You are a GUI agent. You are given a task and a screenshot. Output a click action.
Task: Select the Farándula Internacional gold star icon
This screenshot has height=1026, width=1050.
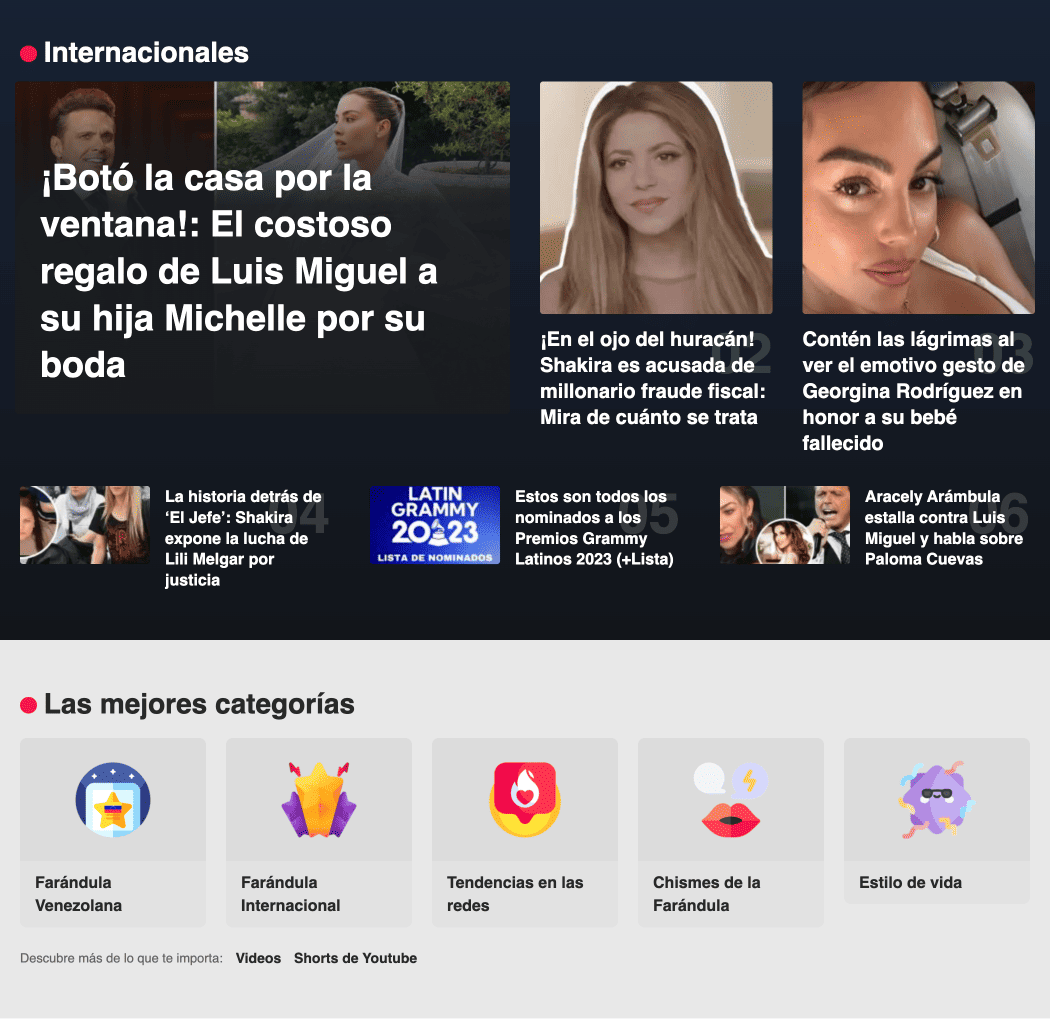click(319, 800)
